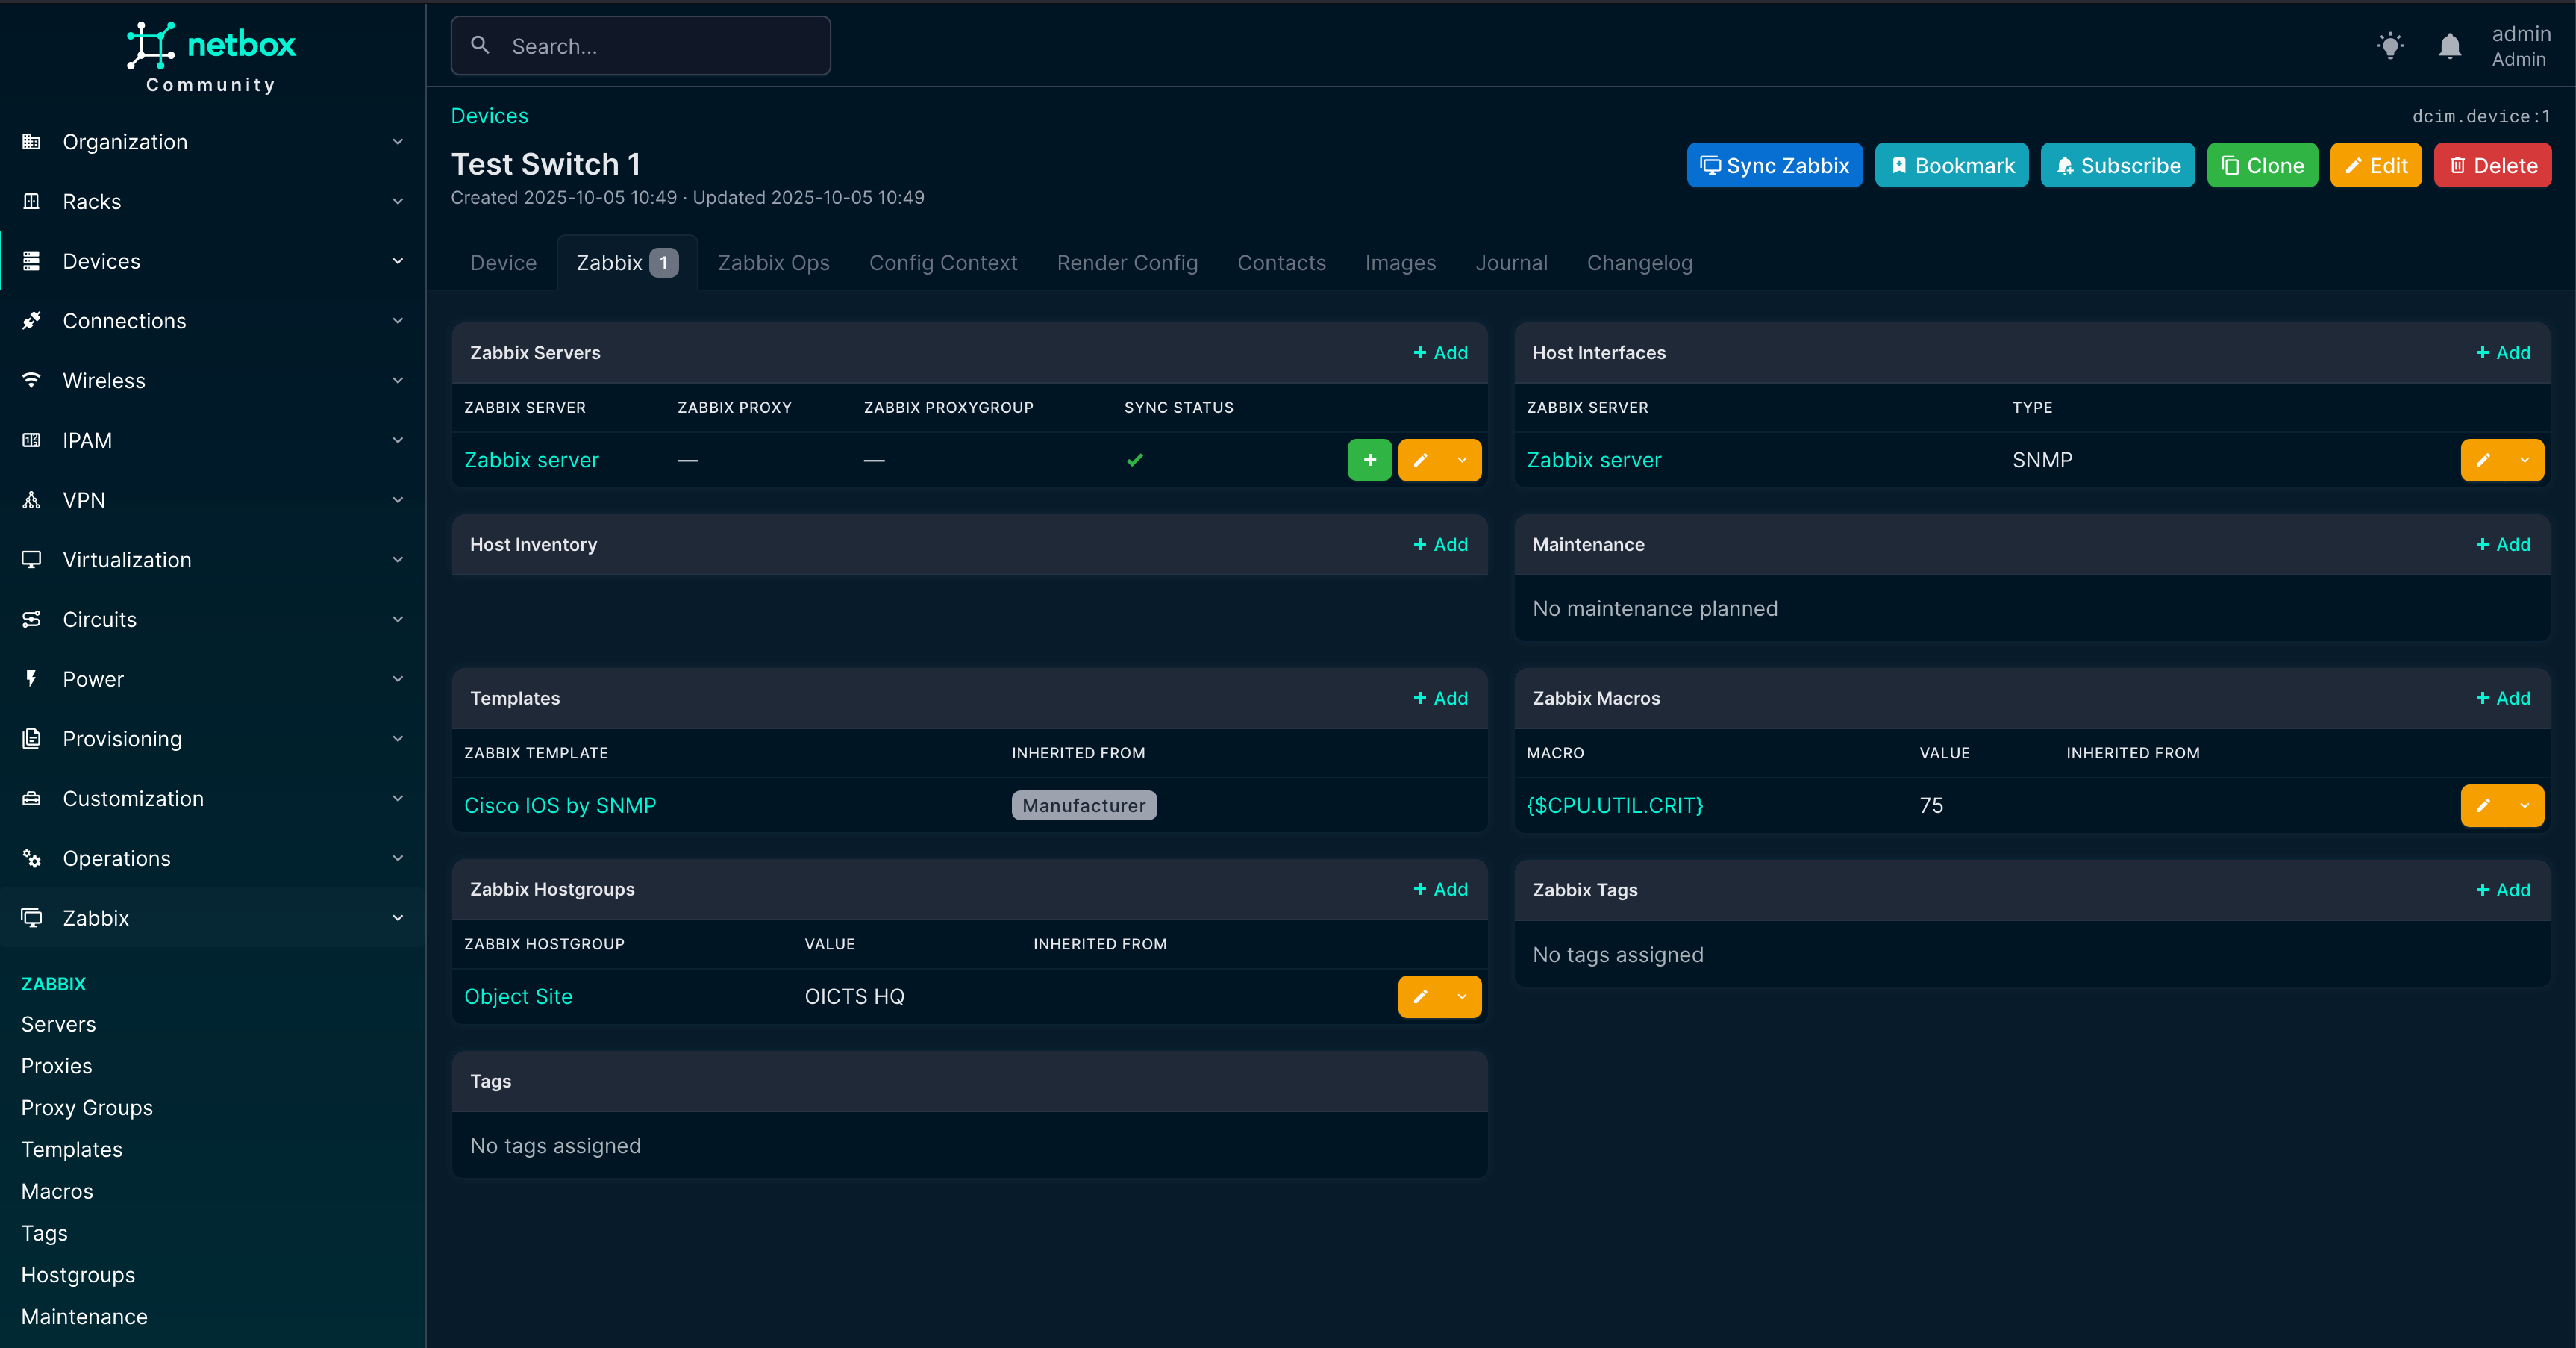Open the Config Context tab
Screen dimensions: 2576x1348
[x=943, y=263]
